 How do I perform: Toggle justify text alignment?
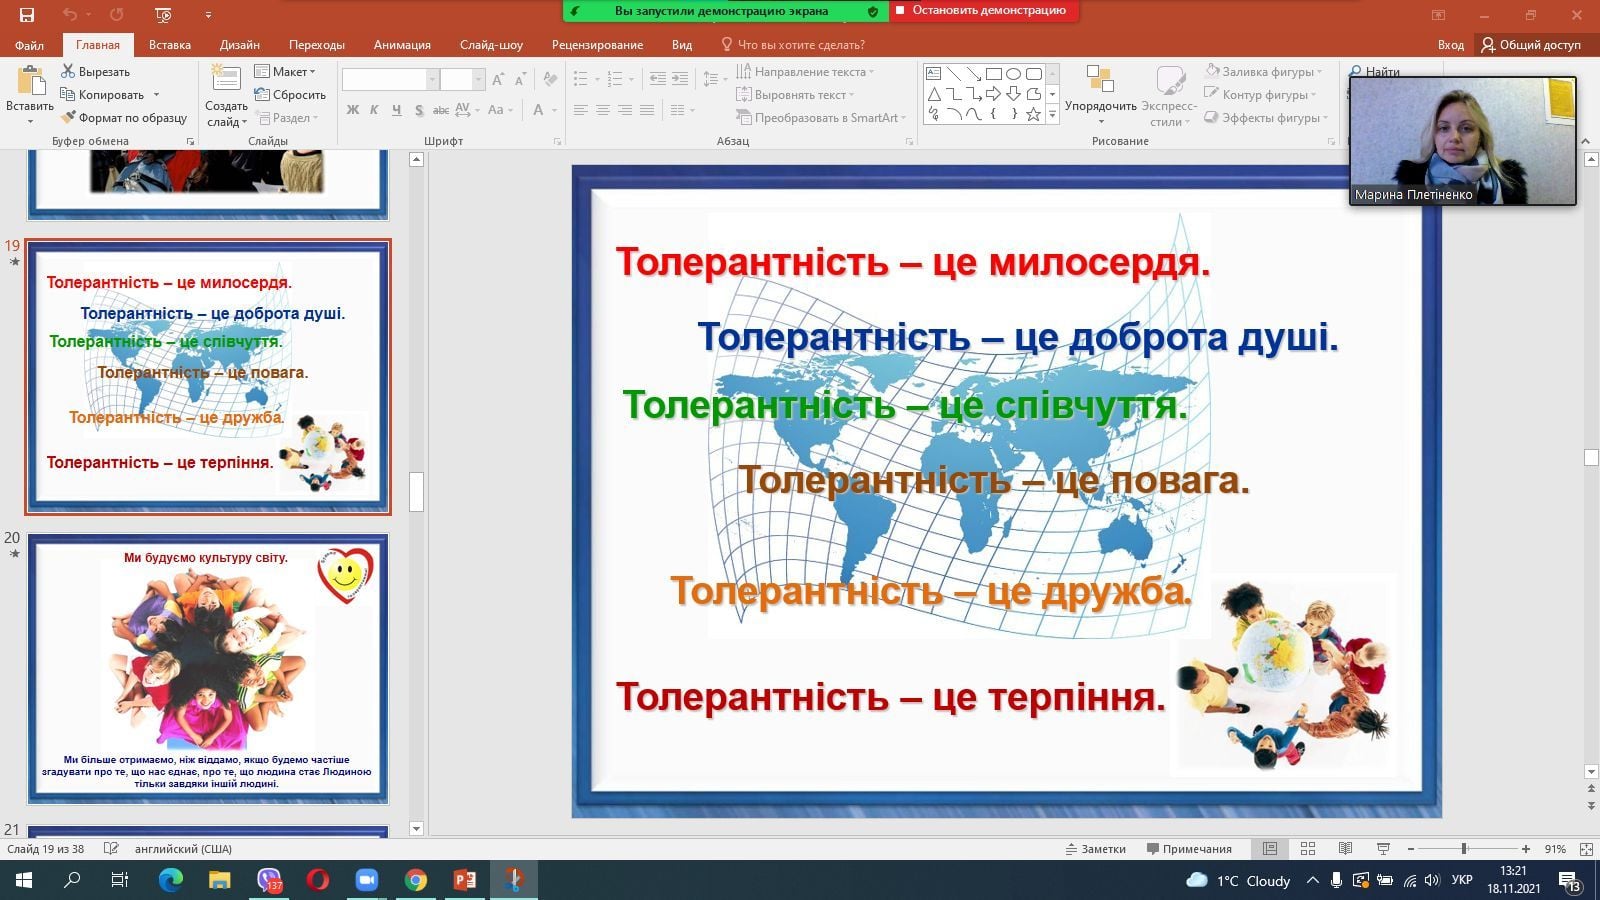pyautogui.click(x=647, y=110)
